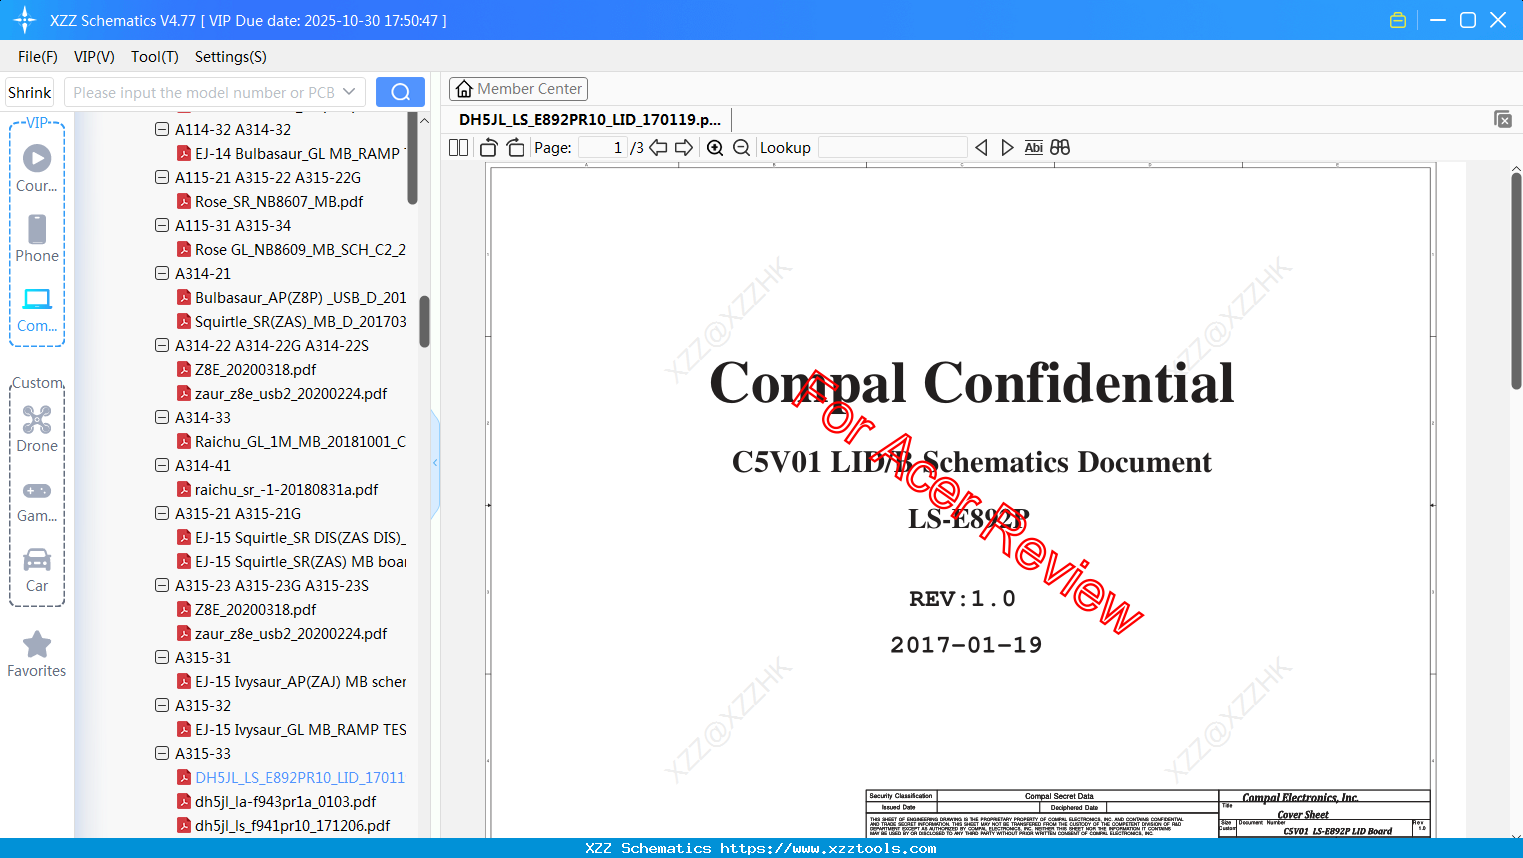Image resolution: width=1523 pixels, height=858 pixels.
Task: Rotate page counterclockwise
Action: click(488, 147)
